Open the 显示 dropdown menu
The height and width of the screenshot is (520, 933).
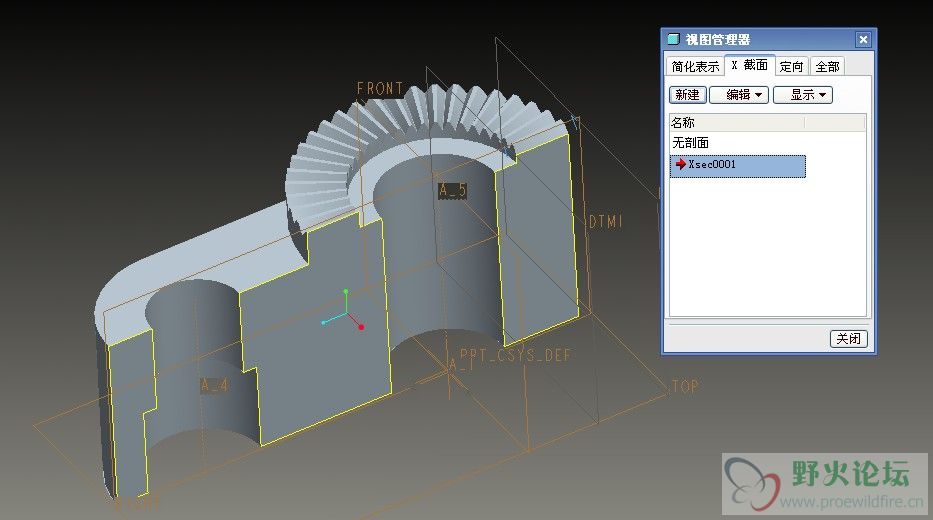coord(803,95)
